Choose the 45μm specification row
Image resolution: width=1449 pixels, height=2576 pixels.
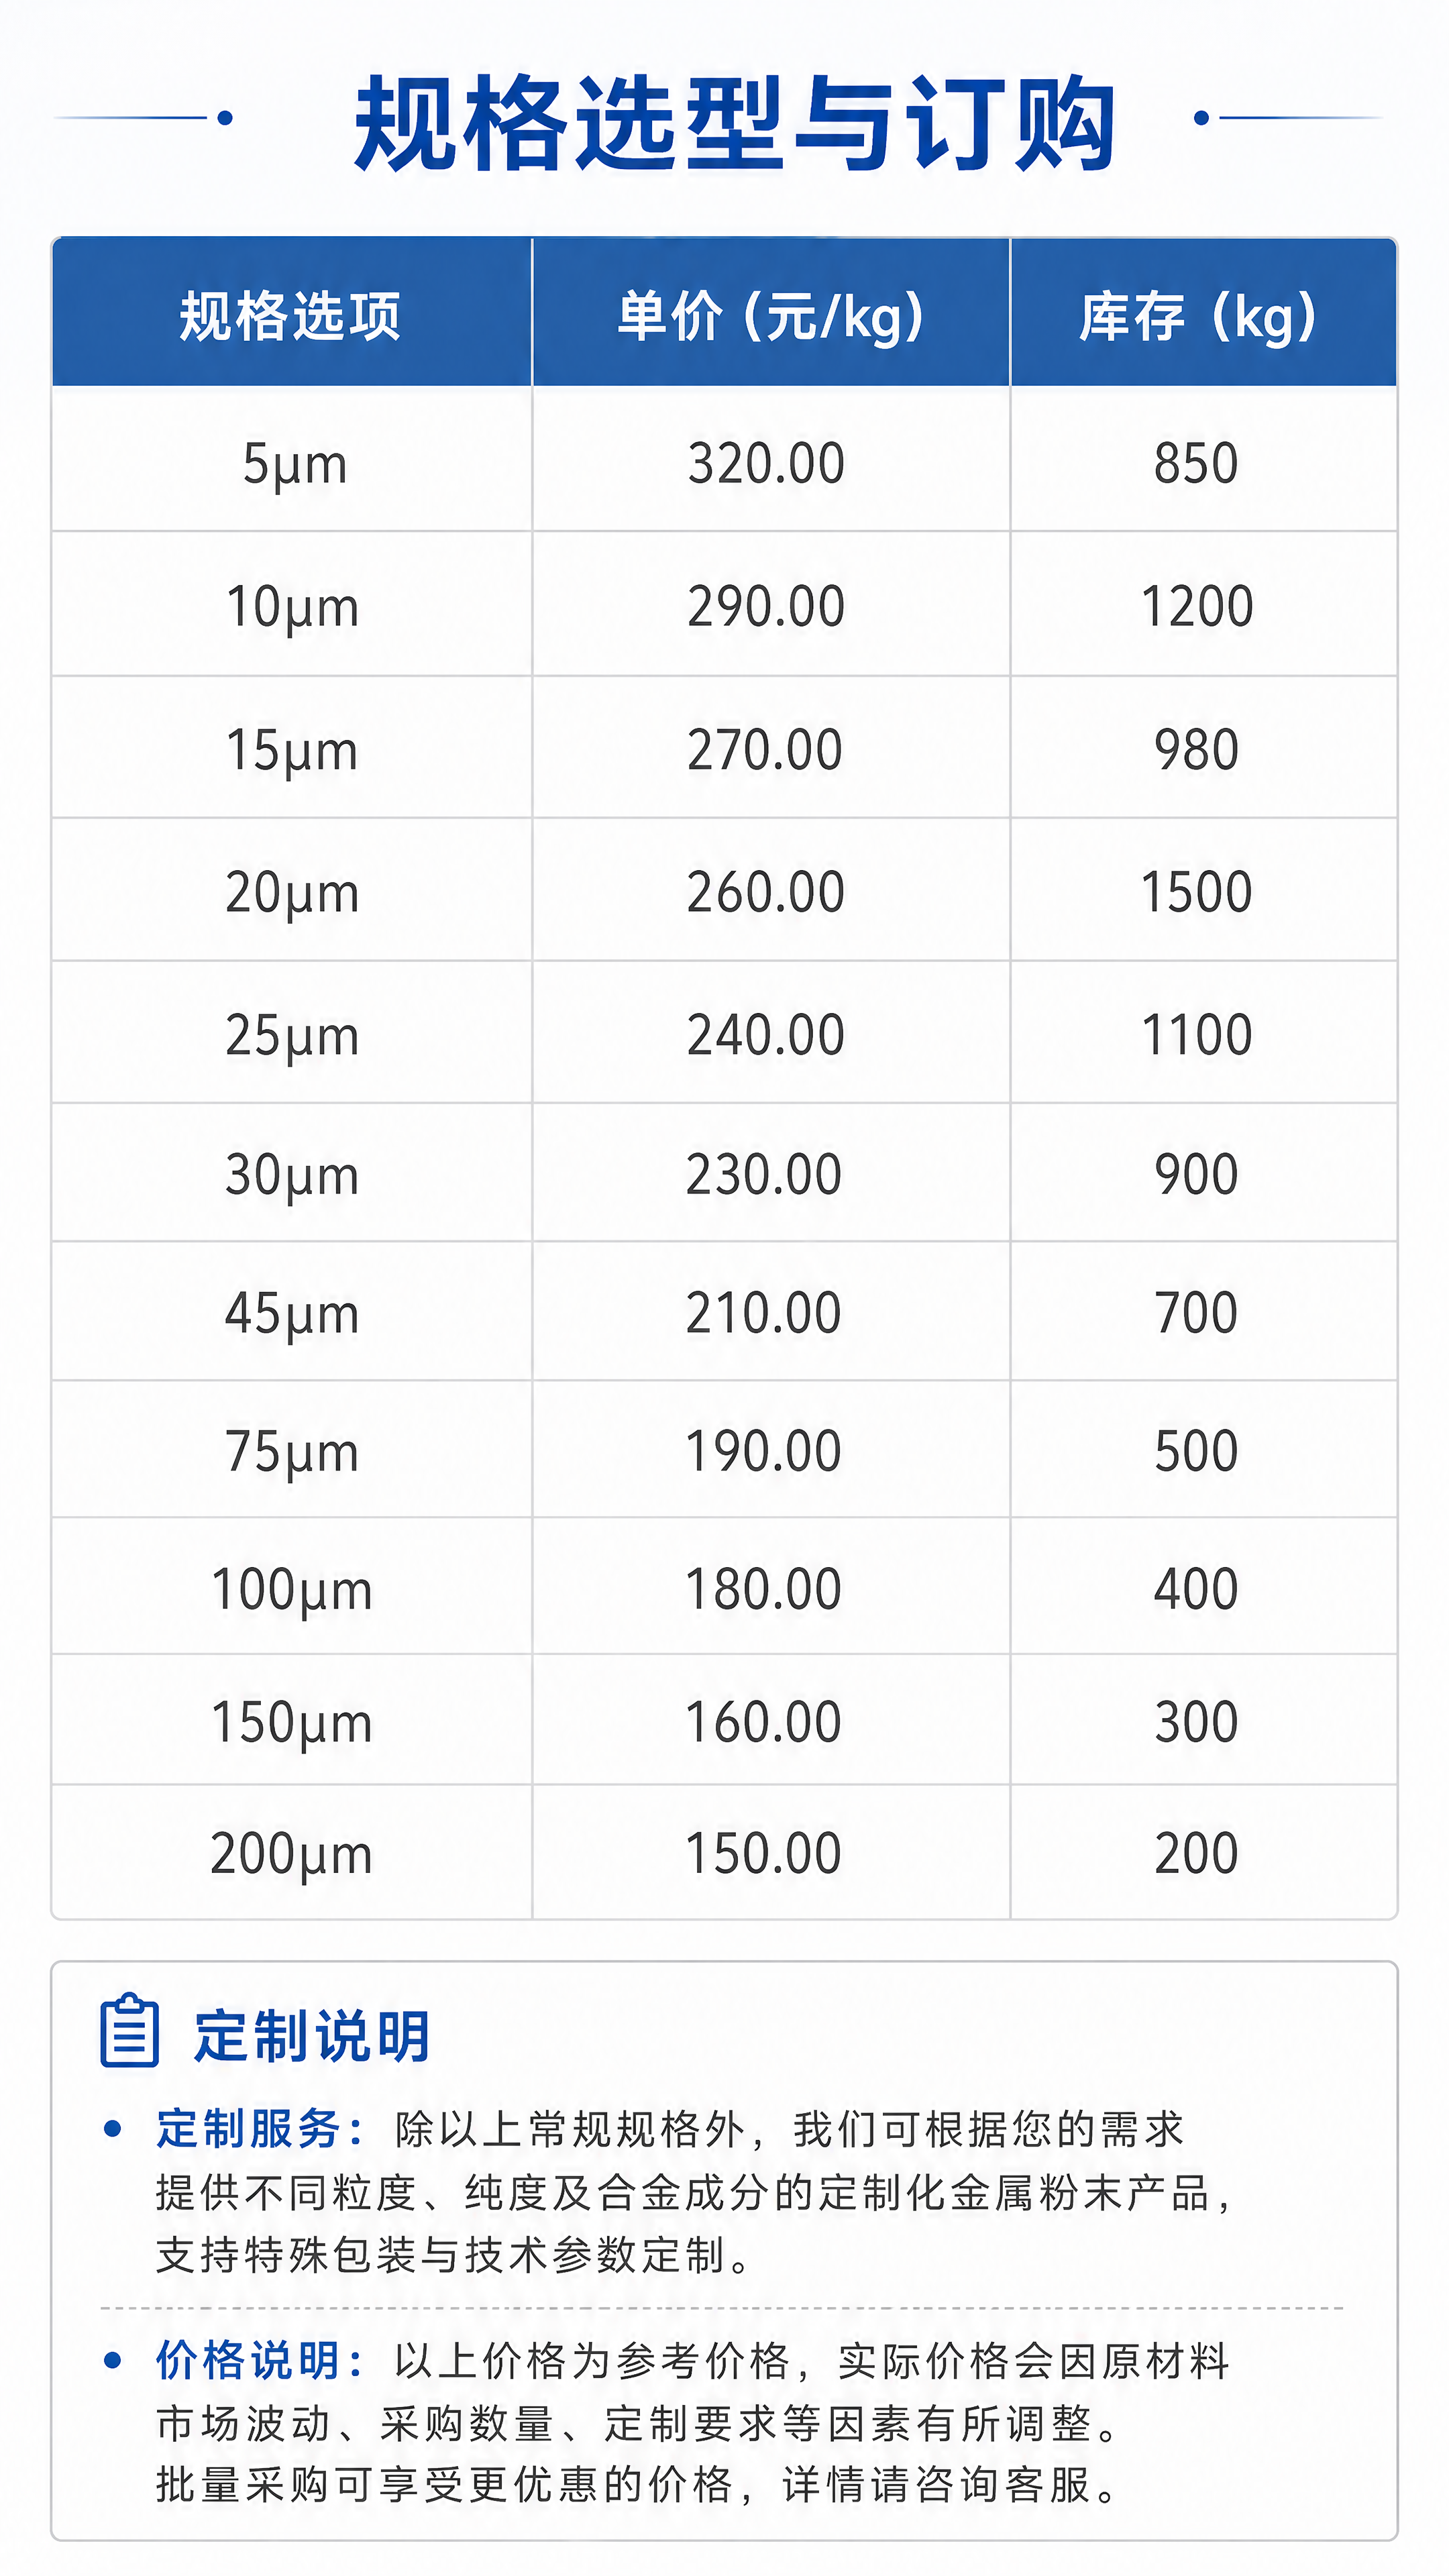(724, 1312)
